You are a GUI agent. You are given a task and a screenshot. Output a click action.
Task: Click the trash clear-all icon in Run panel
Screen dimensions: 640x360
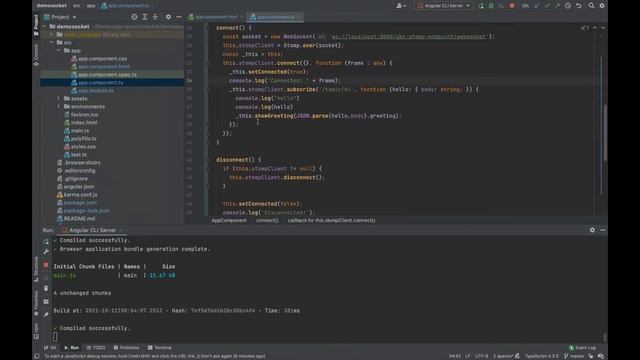pos(46,289)
